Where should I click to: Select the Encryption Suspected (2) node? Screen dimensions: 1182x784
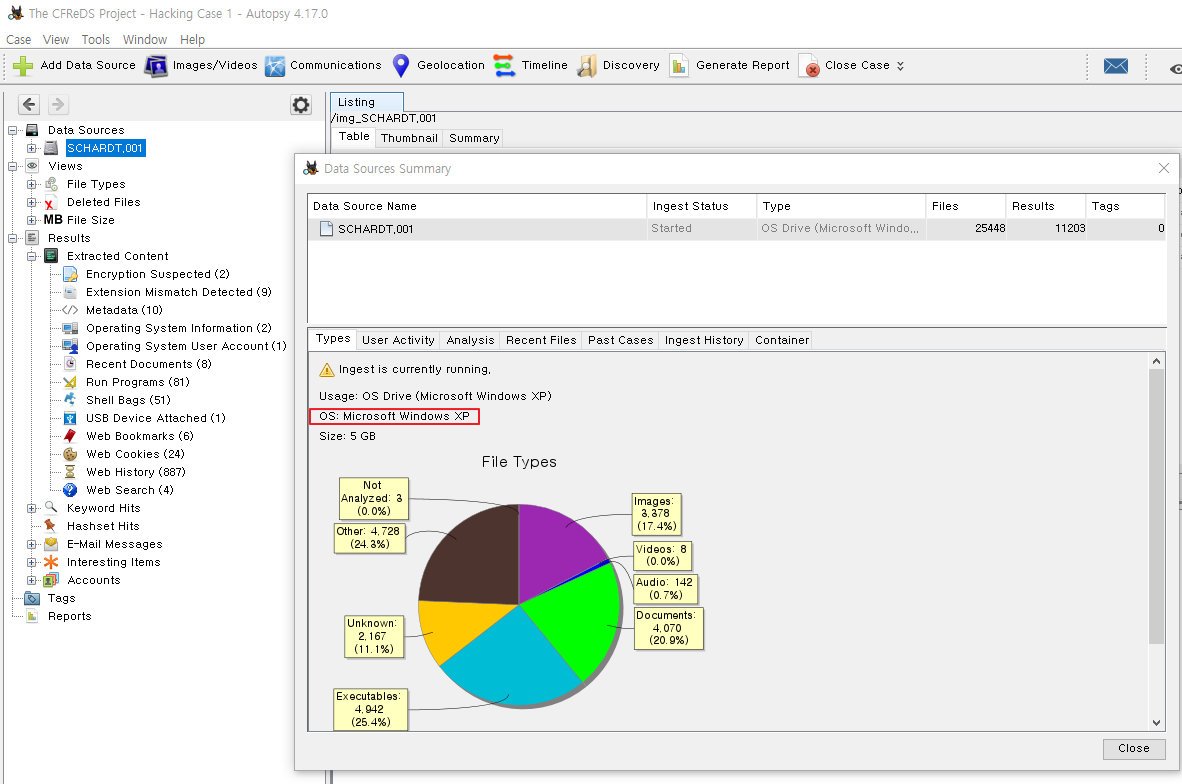point(158,274)
